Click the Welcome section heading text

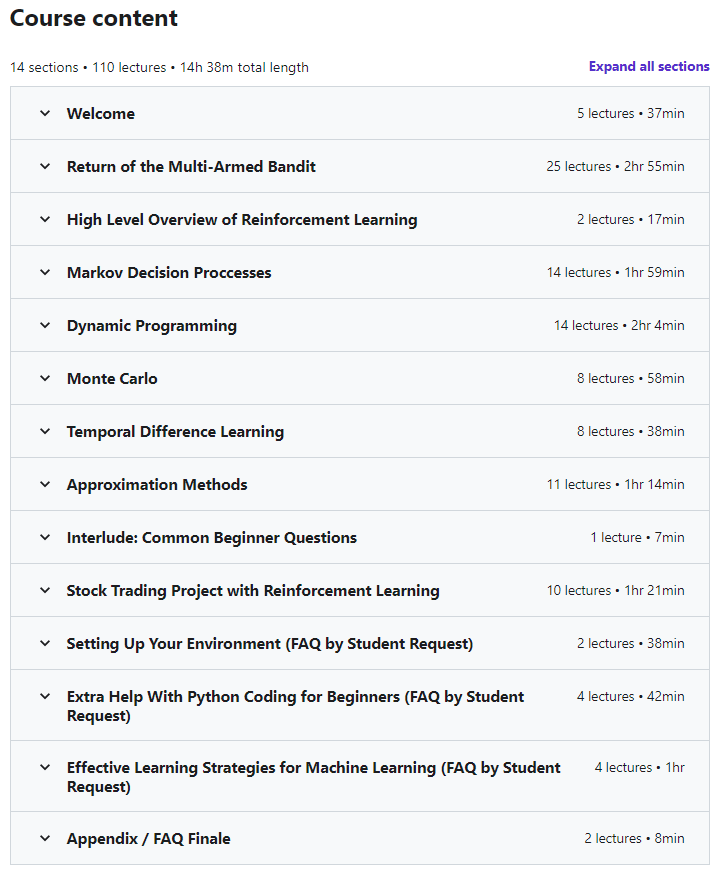click(x=100, y=114)
